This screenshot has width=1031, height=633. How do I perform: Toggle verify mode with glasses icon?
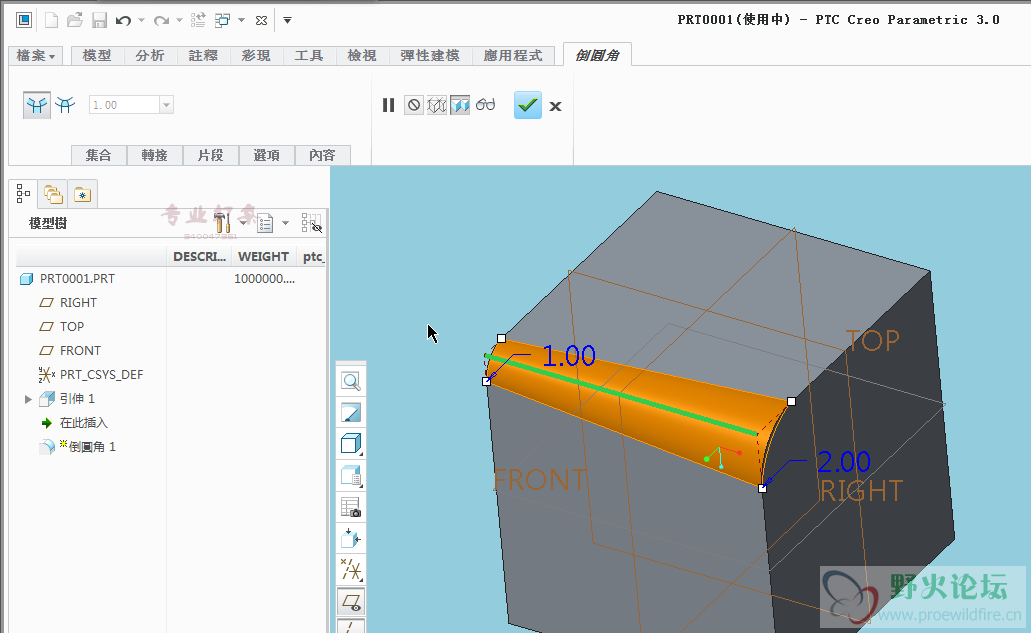[485, 105]
